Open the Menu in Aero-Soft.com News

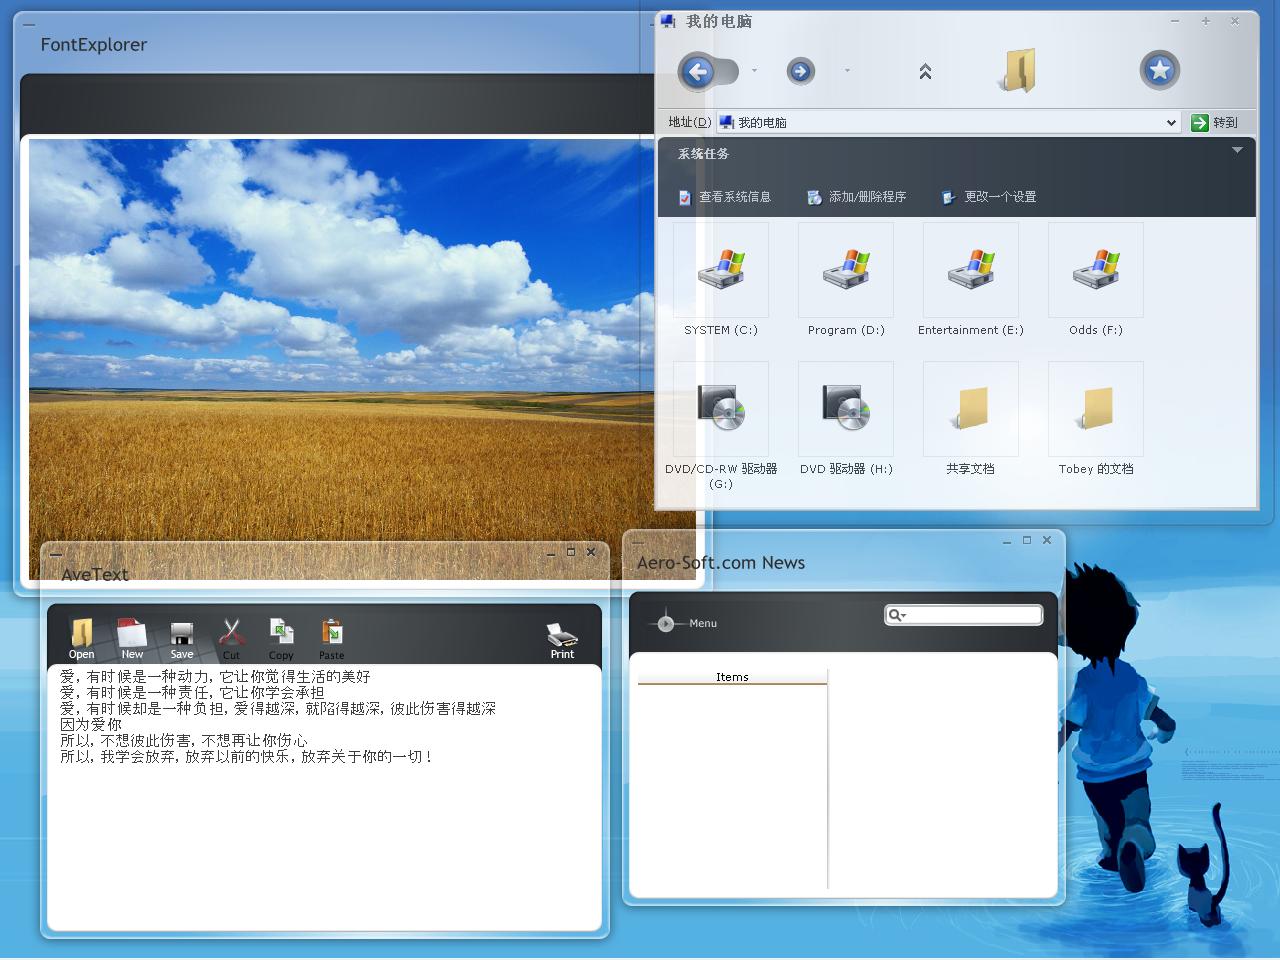tap(690, 623)
